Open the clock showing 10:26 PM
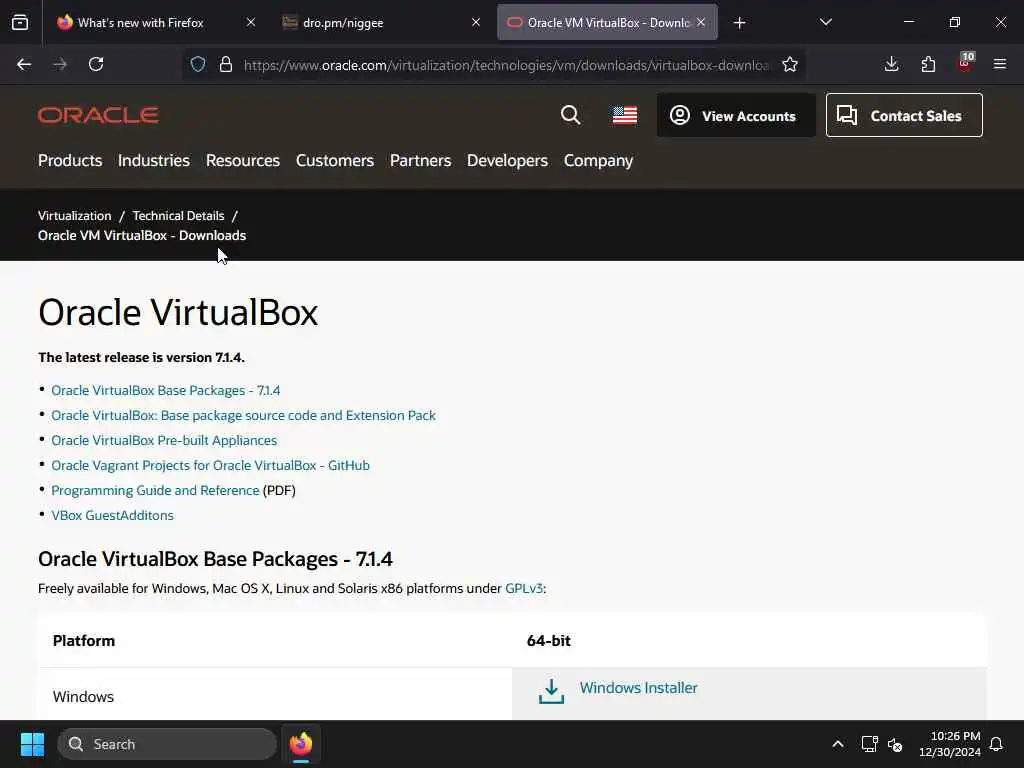 coord(950,744)
